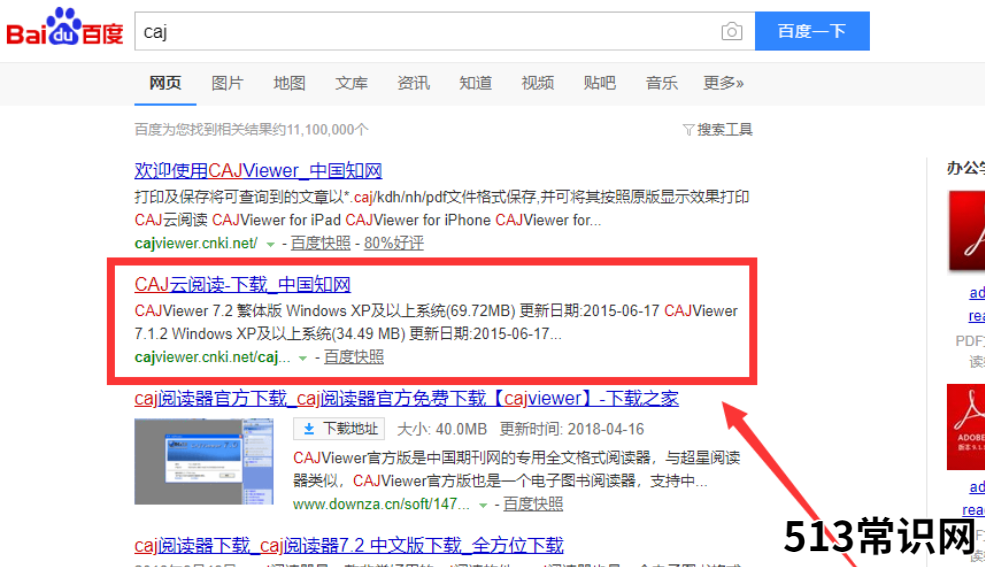Select the 视频 tab

[538, 83]
